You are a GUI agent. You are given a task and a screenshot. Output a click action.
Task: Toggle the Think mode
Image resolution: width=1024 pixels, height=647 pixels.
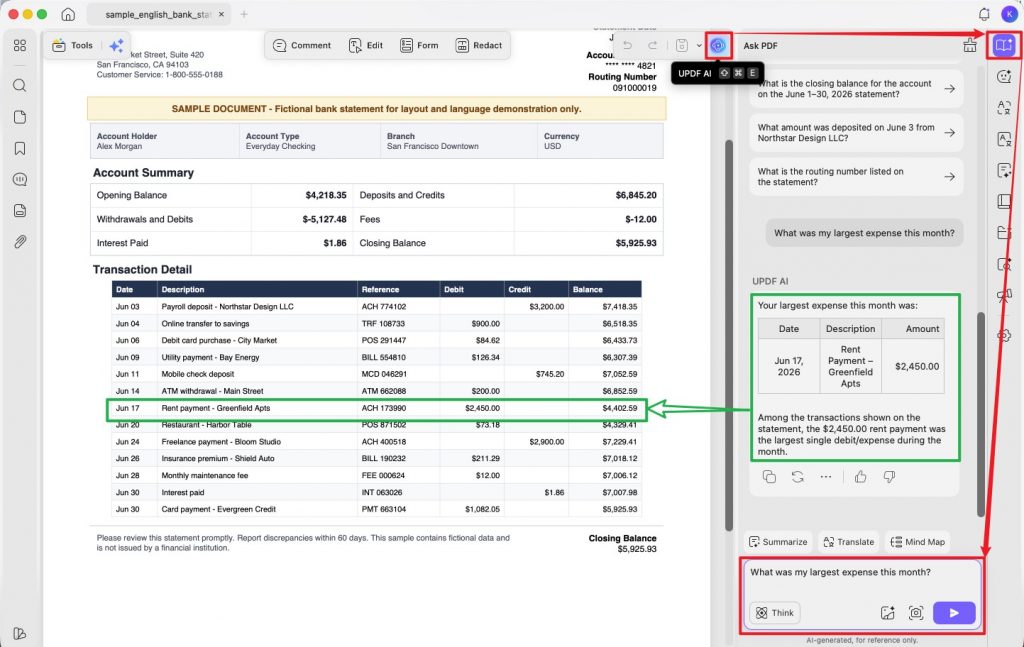click(x=775, y=612)
